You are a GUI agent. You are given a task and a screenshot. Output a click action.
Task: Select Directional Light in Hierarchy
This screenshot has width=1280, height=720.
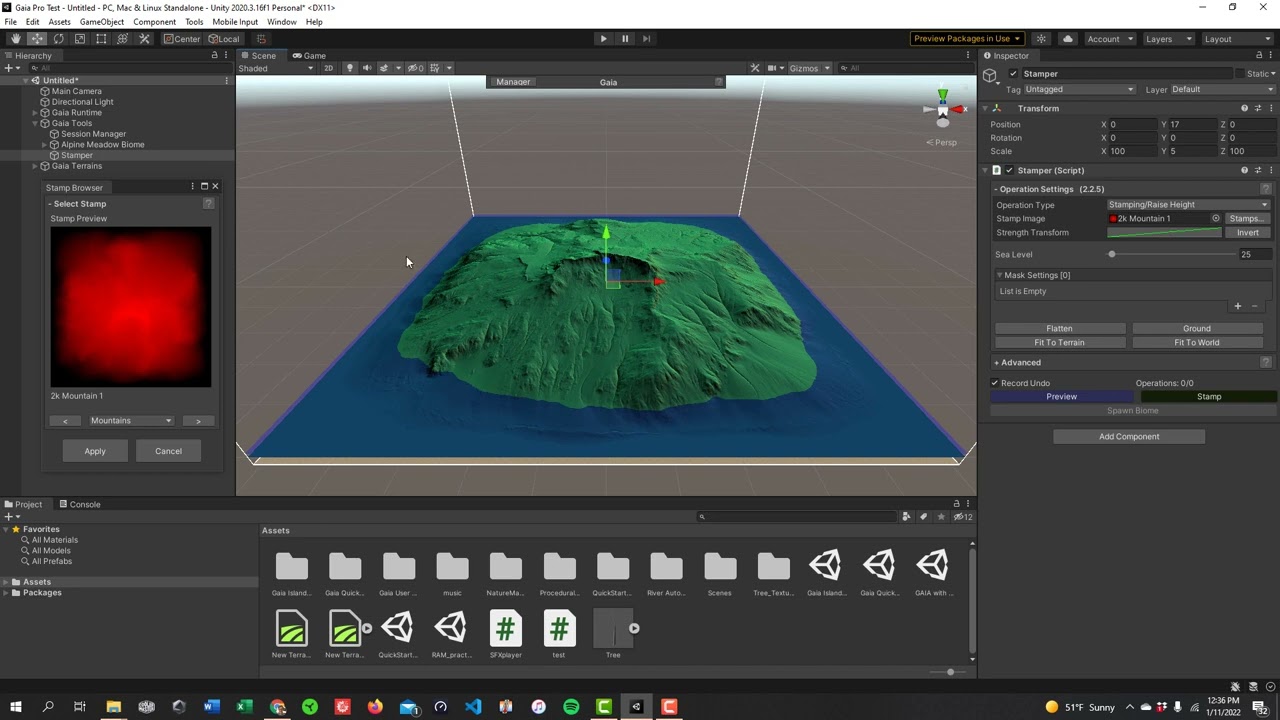(82, 102)
